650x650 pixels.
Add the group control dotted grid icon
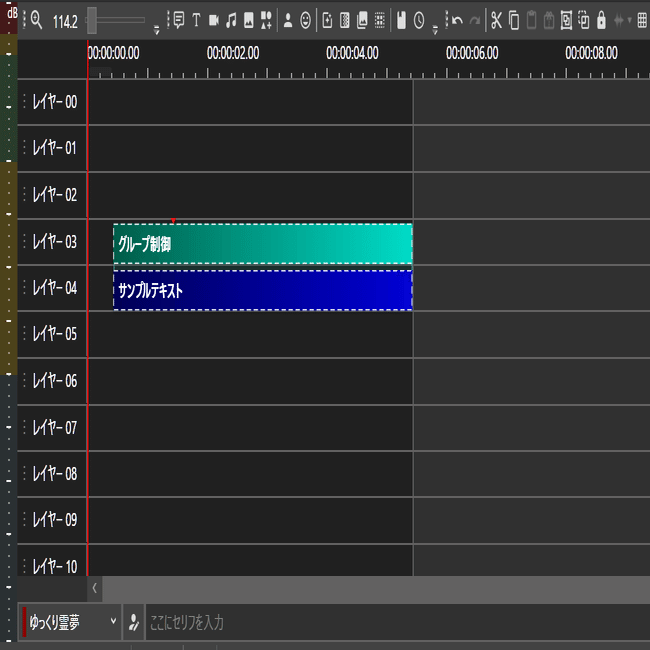click(x=380, y=20)
